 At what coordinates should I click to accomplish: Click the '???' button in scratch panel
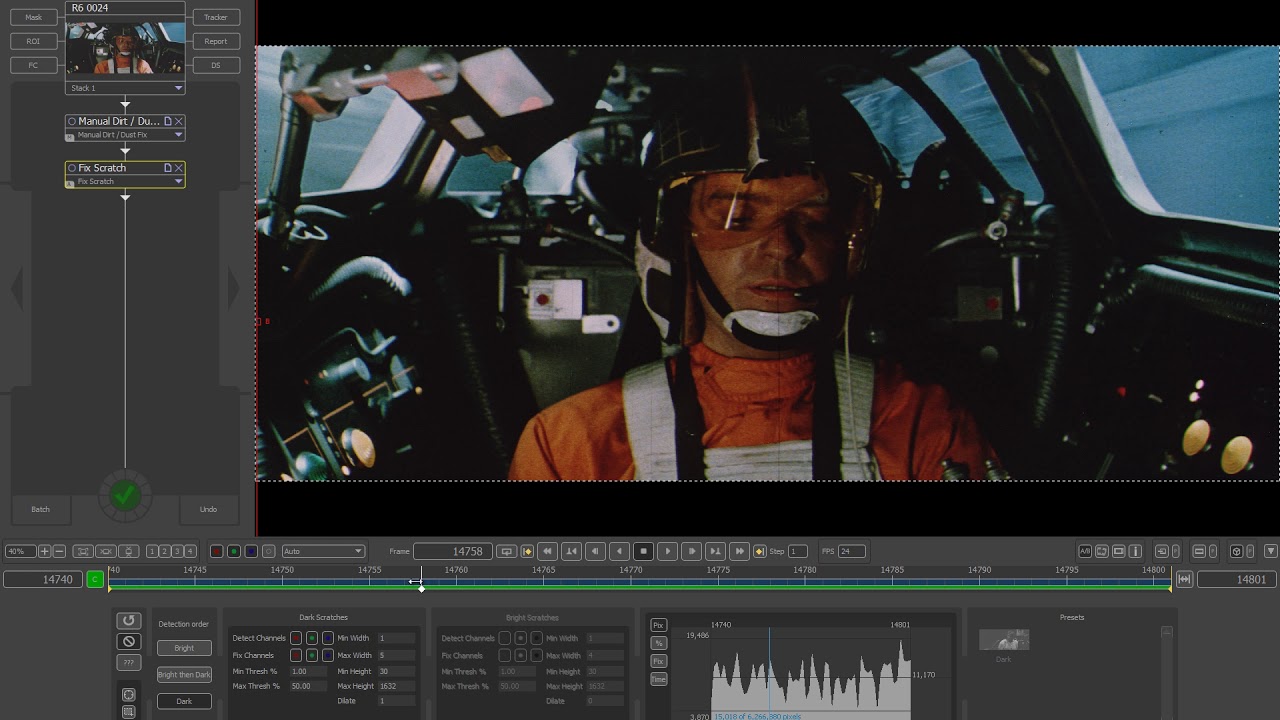click(128, 663)
